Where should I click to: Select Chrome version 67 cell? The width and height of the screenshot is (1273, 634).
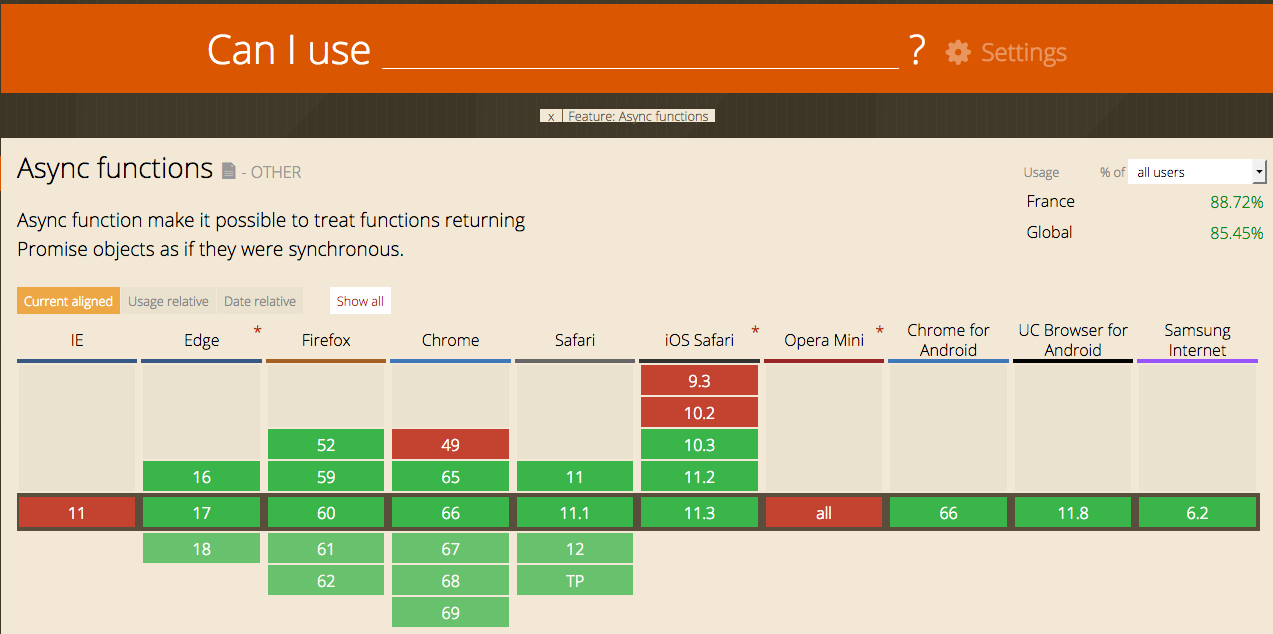coord(450,549)
